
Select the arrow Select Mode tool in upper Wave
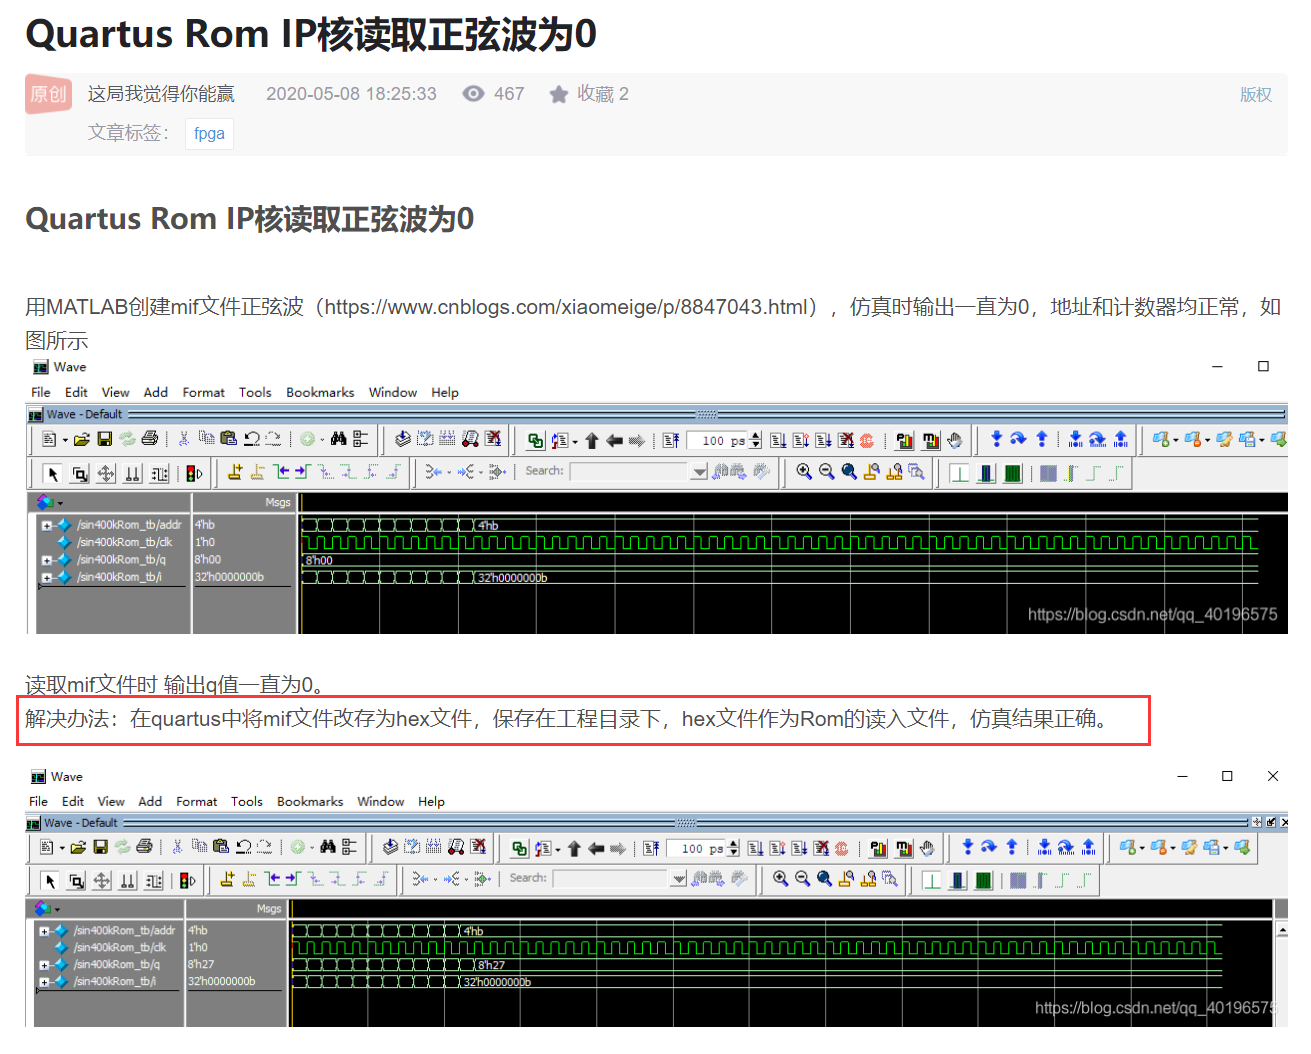click(x=53, y=473)
